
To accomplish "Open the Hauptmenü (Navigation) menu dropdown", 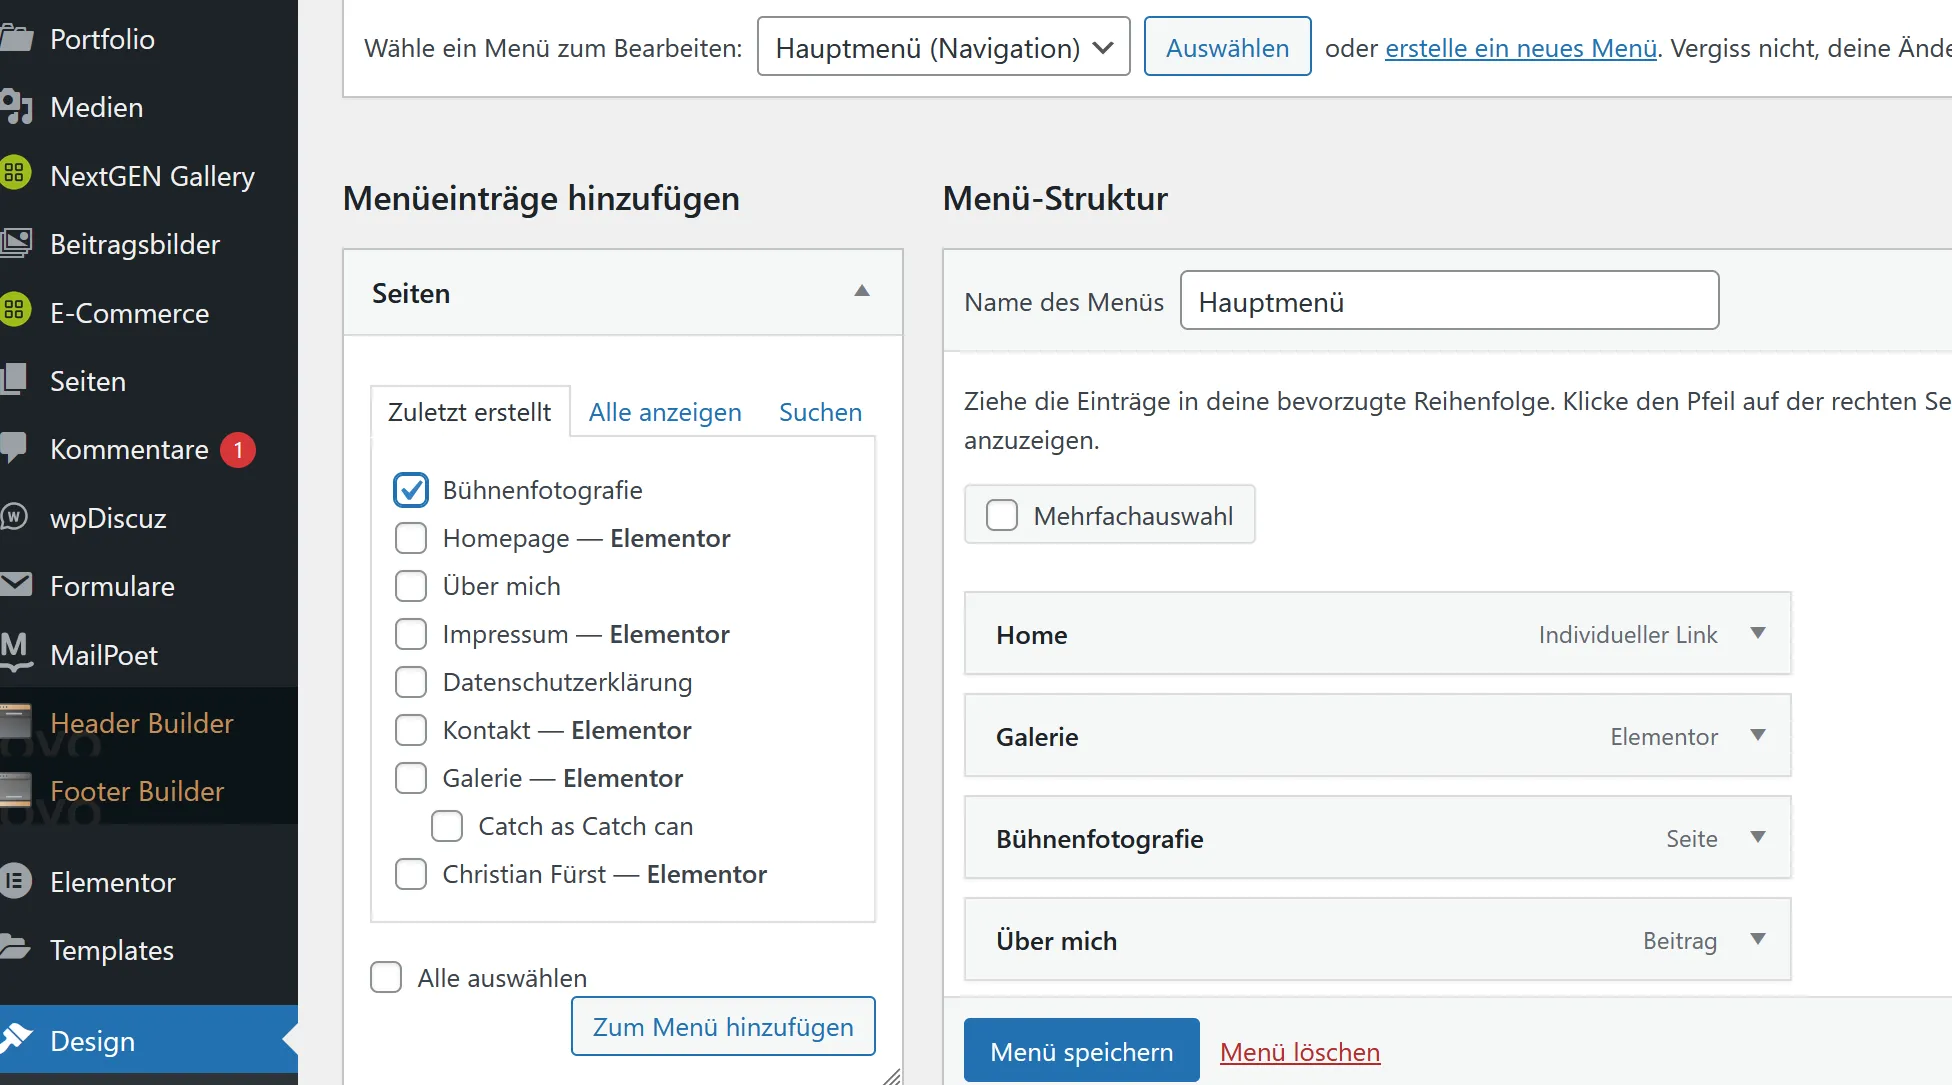I will pyautogui.click(x=944, y=47).
